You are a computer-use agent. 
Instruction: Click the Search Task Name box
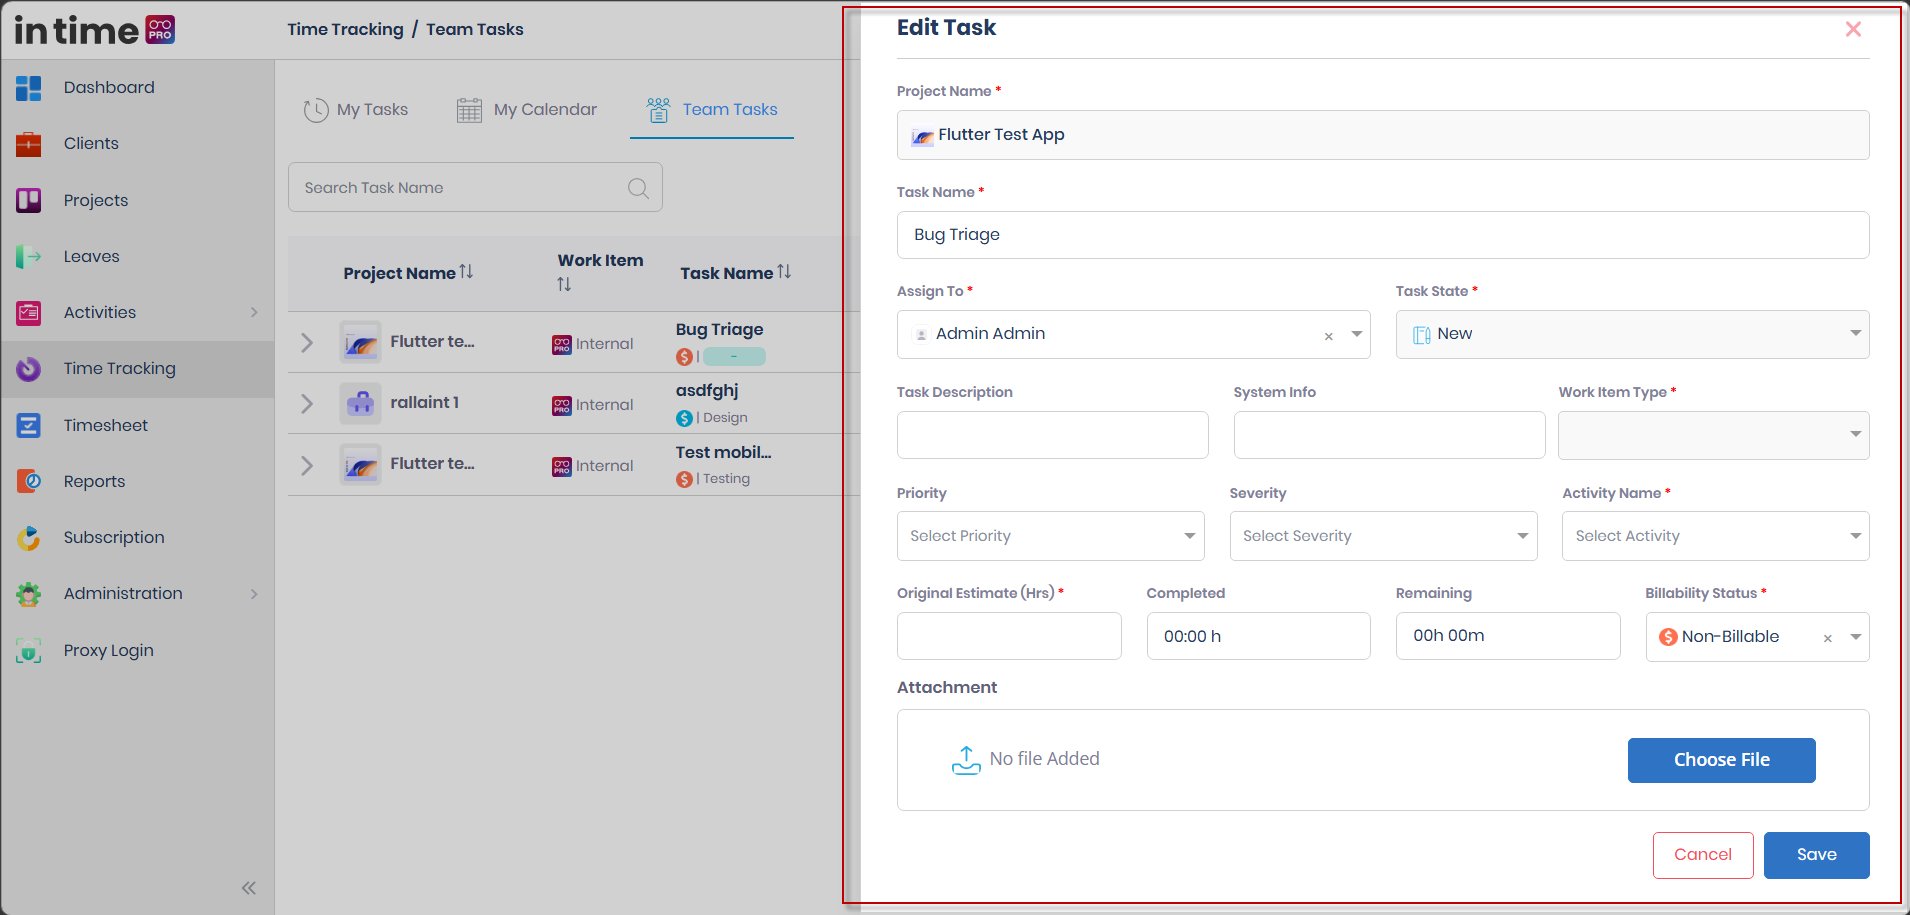click(475, 187)
